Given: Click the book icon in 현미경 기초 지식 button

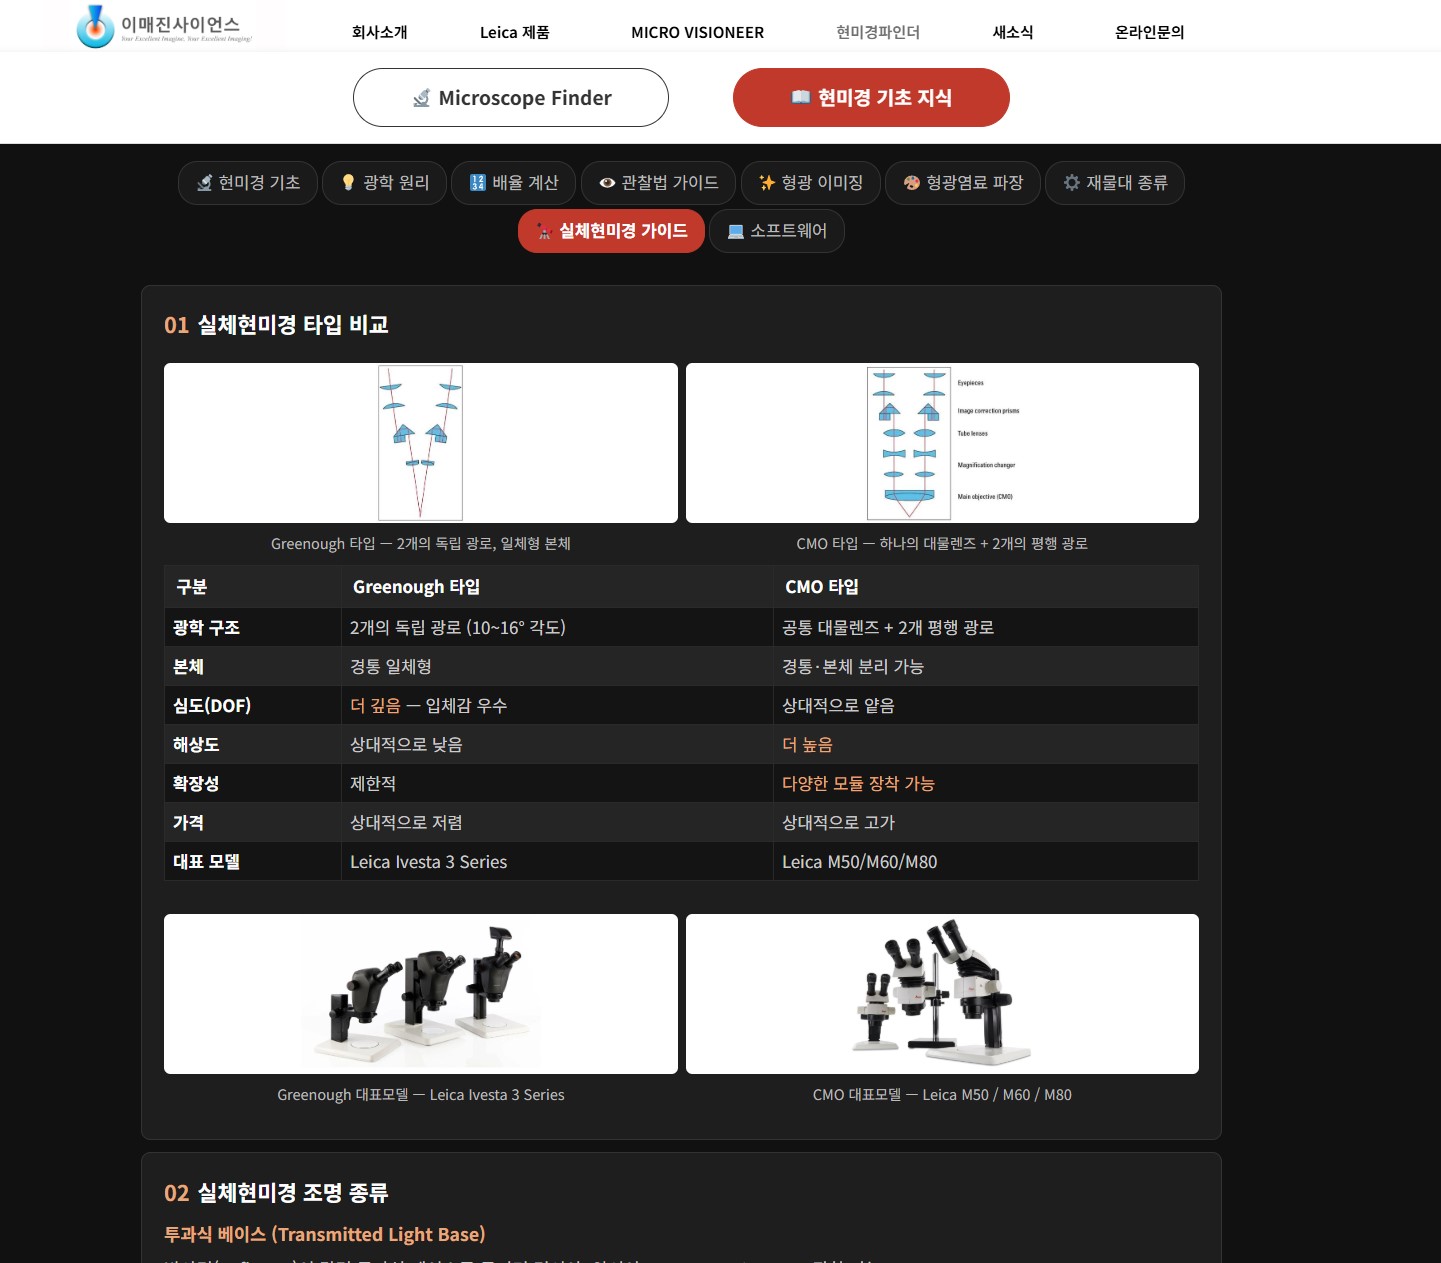Looking at the screenshot, I should point(800,97).
